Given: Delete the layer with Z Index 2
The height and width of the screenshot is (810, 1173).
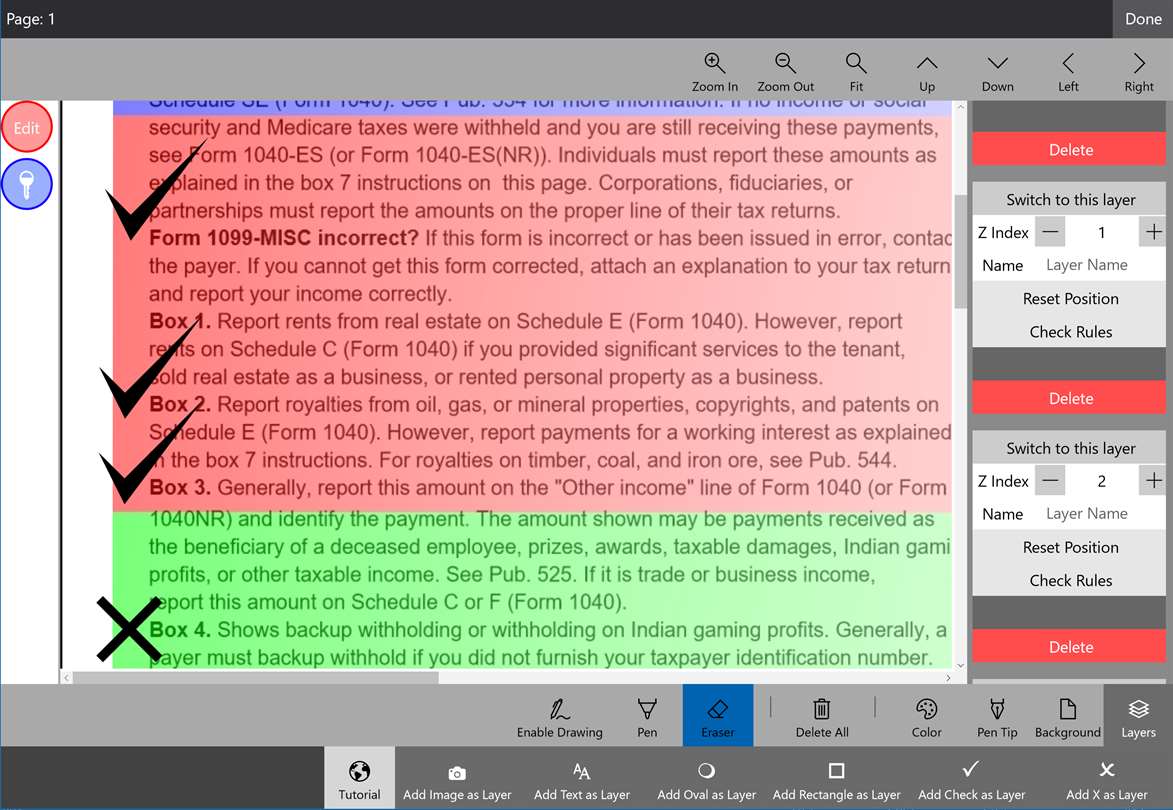Looking at the screenshot, I should pos(1069,646).
